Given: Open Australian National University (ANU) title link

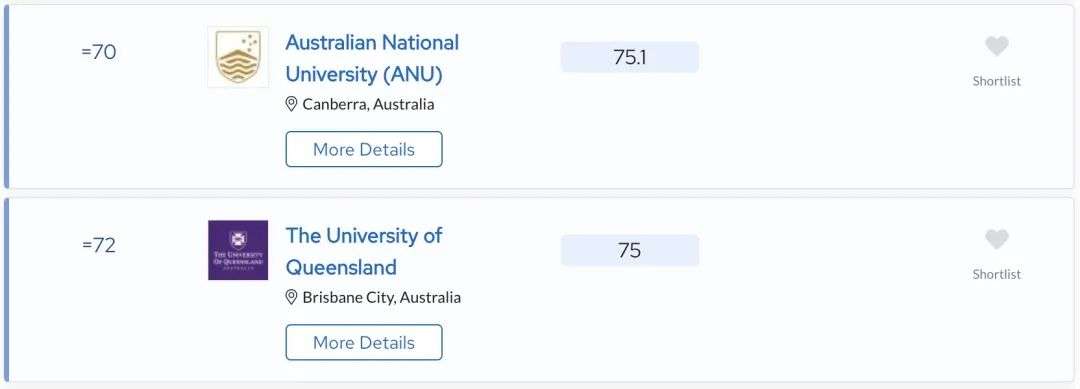Looking at the screenshot, I should tap(372, 58).
